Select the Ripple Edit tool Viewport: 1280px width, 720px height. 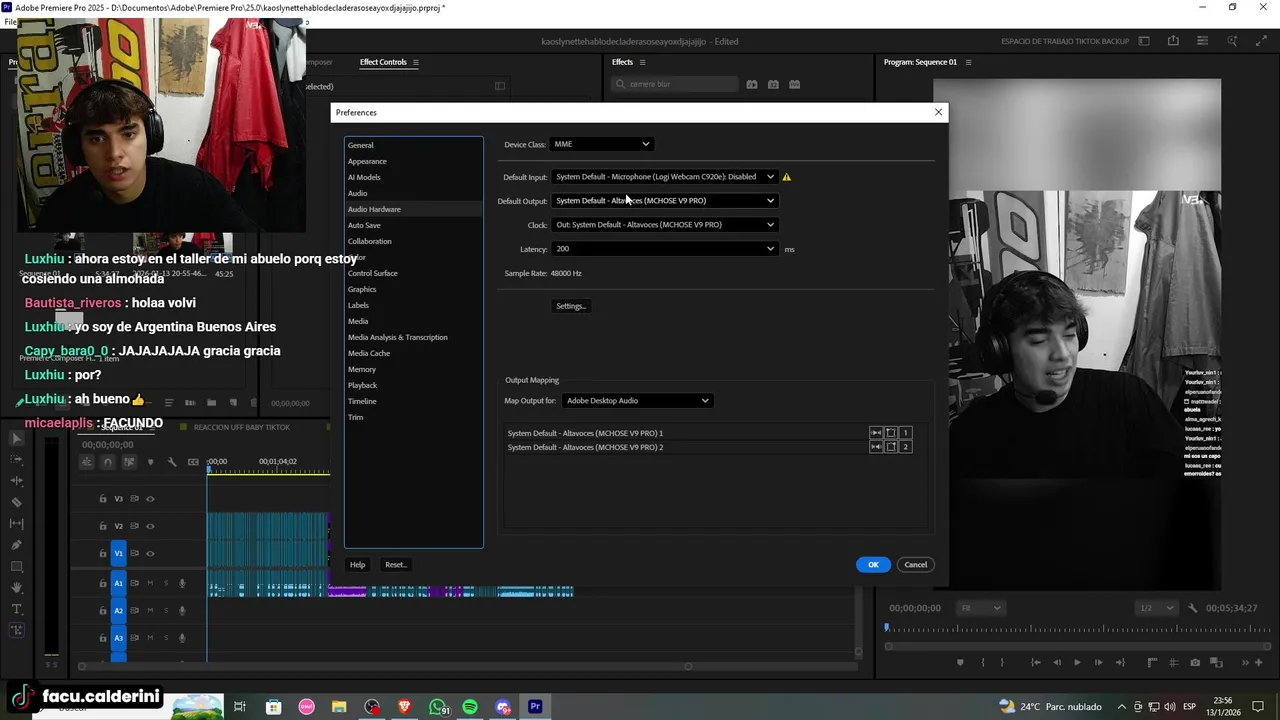point(16,481)
